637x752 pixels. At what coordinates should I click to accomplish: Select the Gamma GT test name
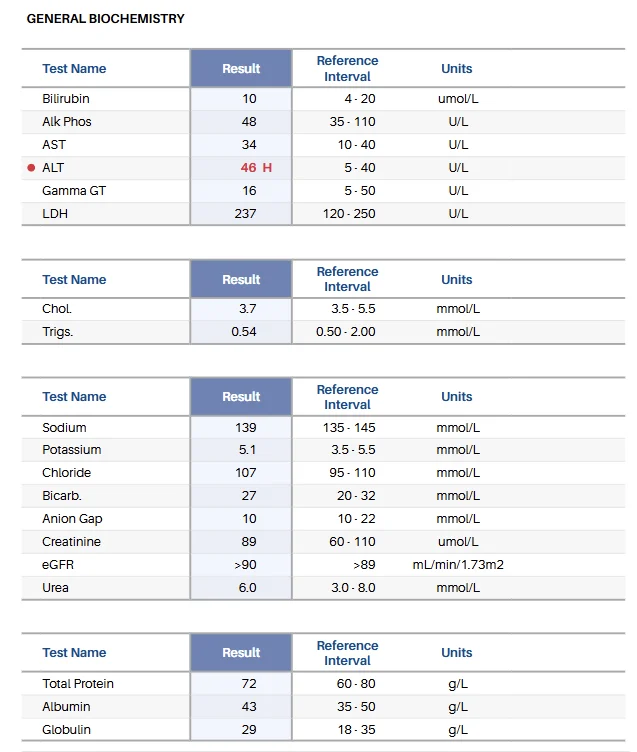pyautogui.click(x=74, y=191)
